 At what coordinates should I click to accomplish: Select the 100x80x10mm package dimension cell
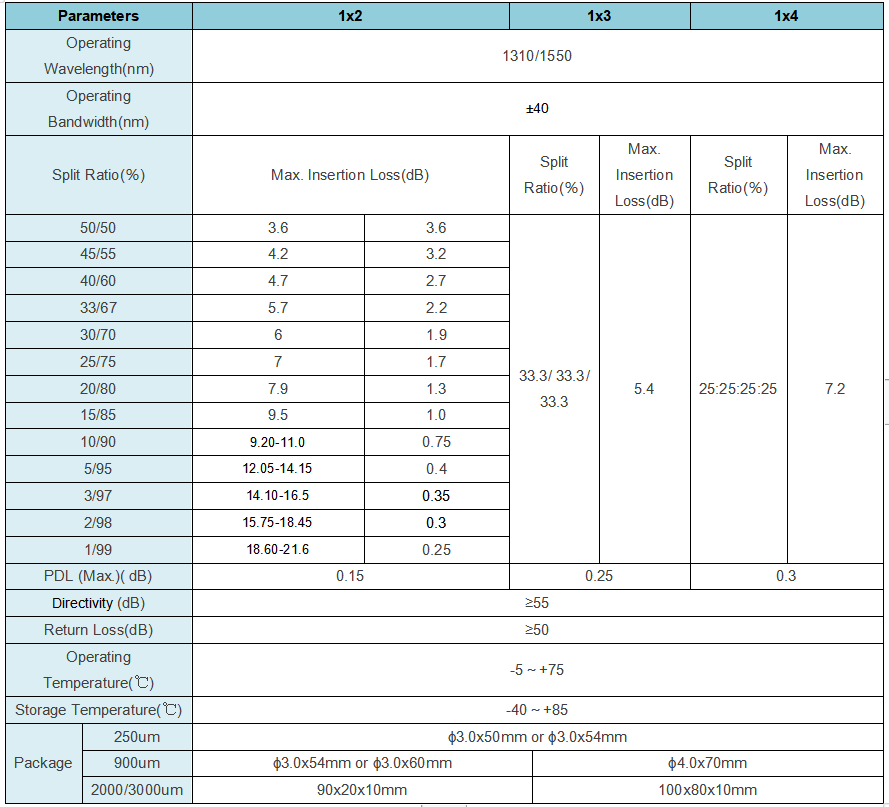(x=707, y=790)
